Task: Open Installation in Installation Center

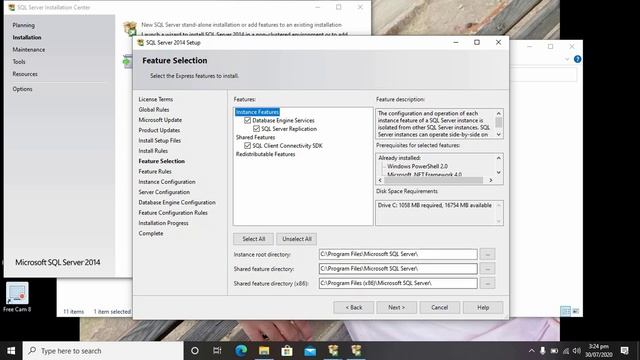Action: 27,38
